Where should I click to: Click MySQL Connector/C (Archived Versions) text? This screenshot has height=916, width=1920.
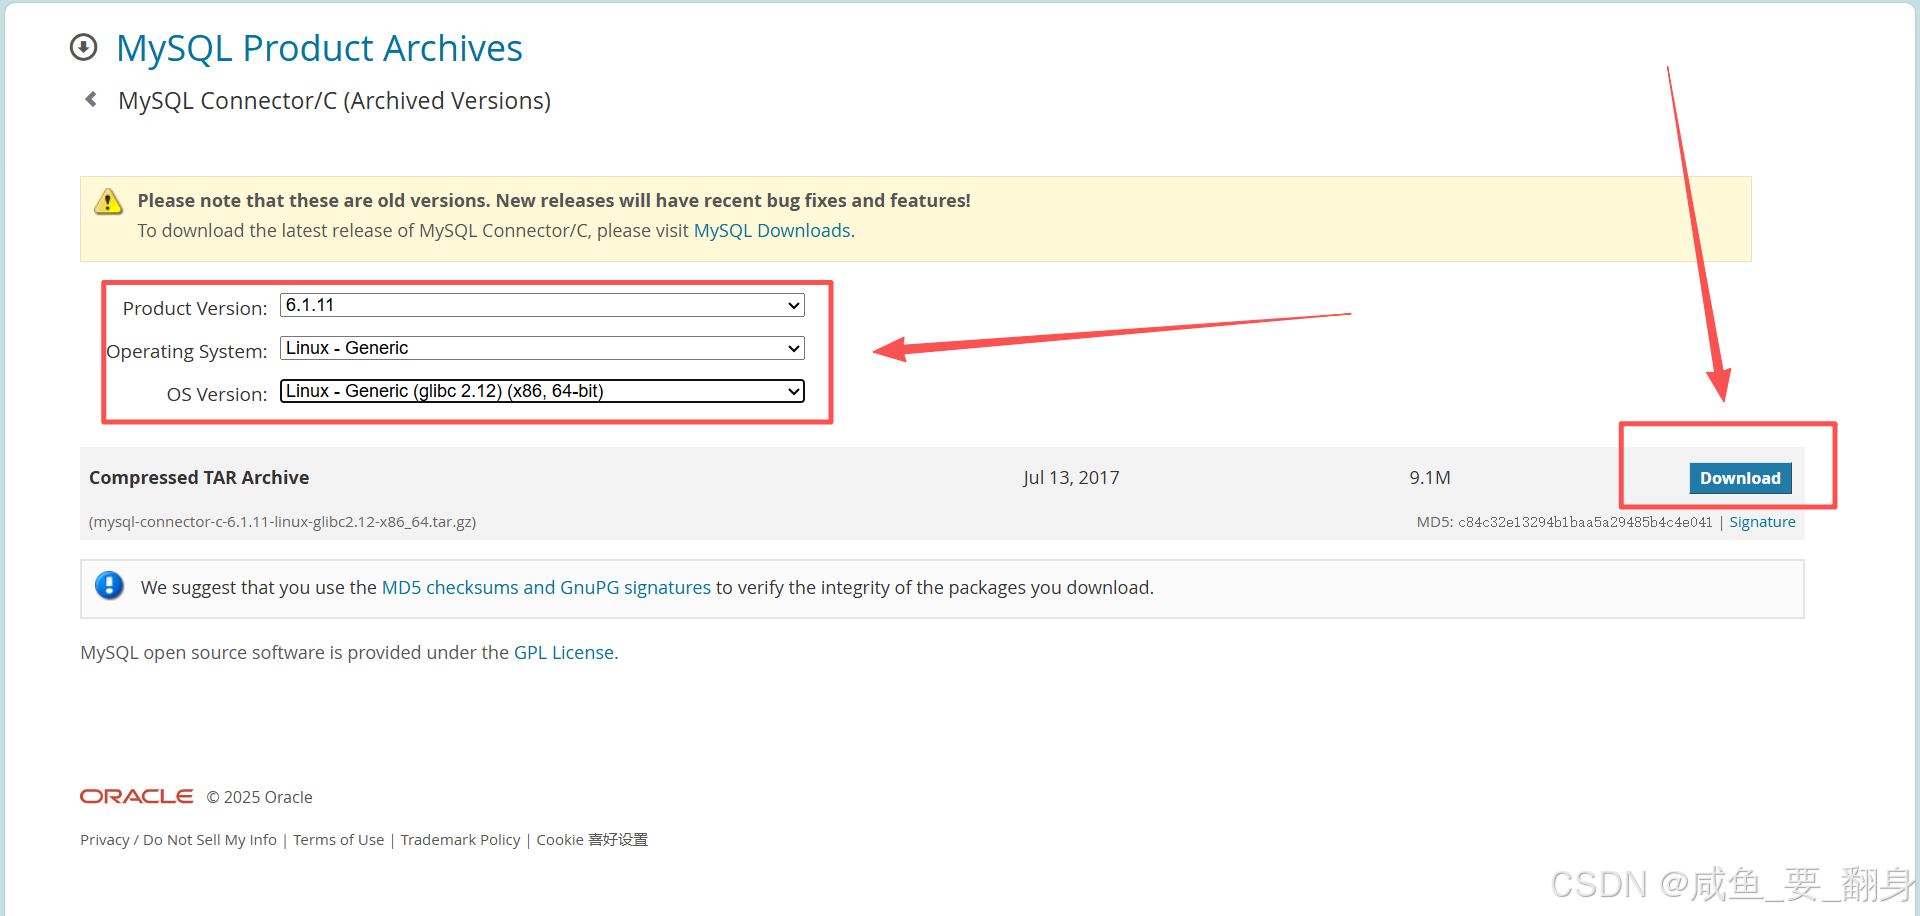point(334,101)
